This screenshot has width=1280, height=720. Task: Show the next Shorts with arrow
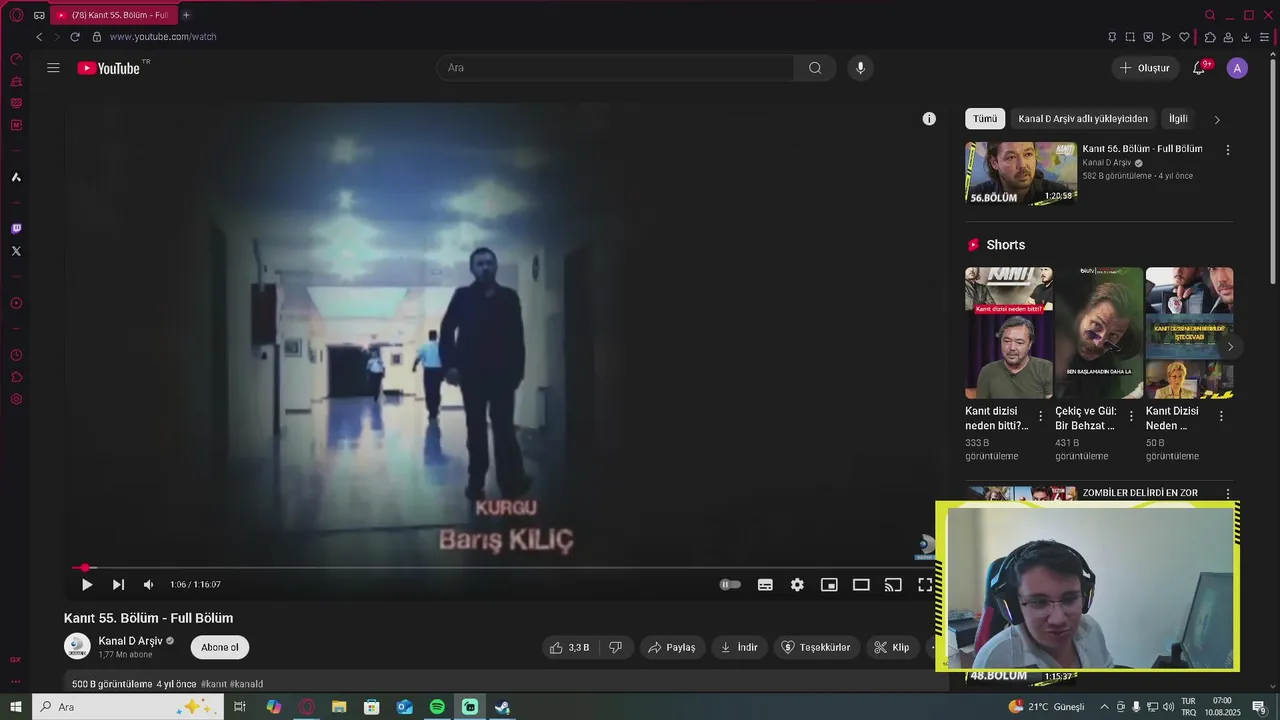1230,346
